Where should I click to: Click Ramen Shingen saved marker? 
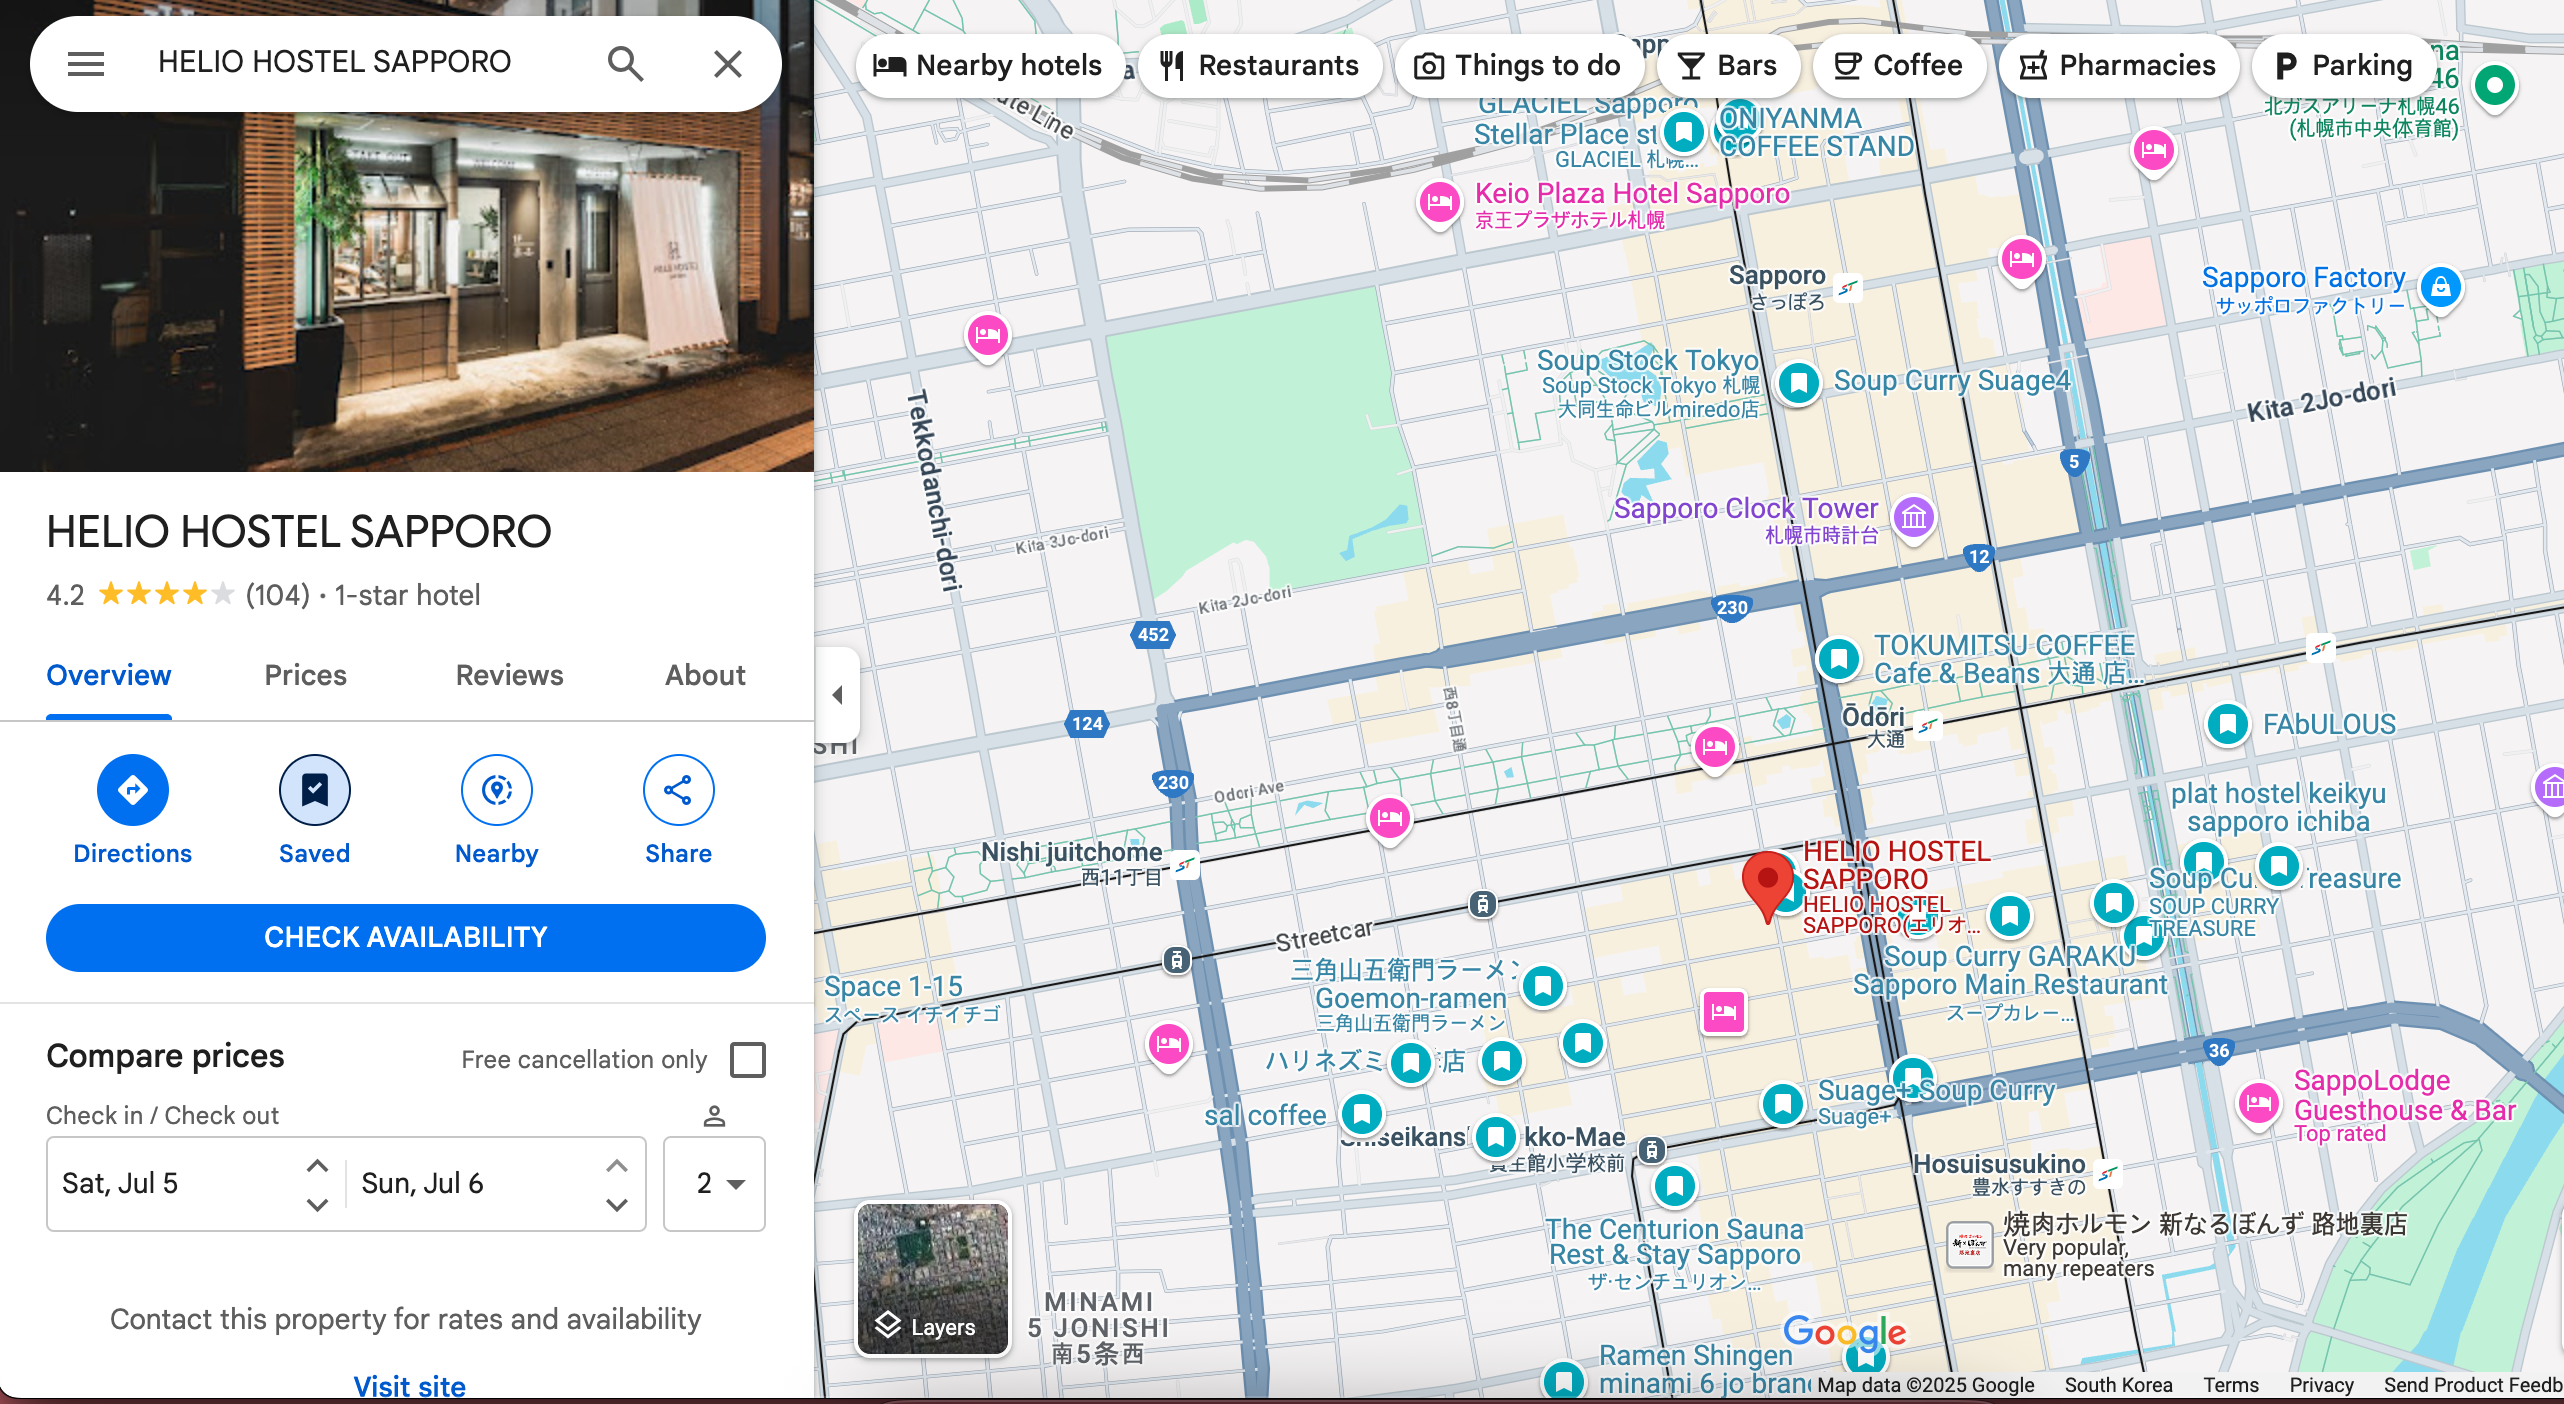click(1563, 1380)
